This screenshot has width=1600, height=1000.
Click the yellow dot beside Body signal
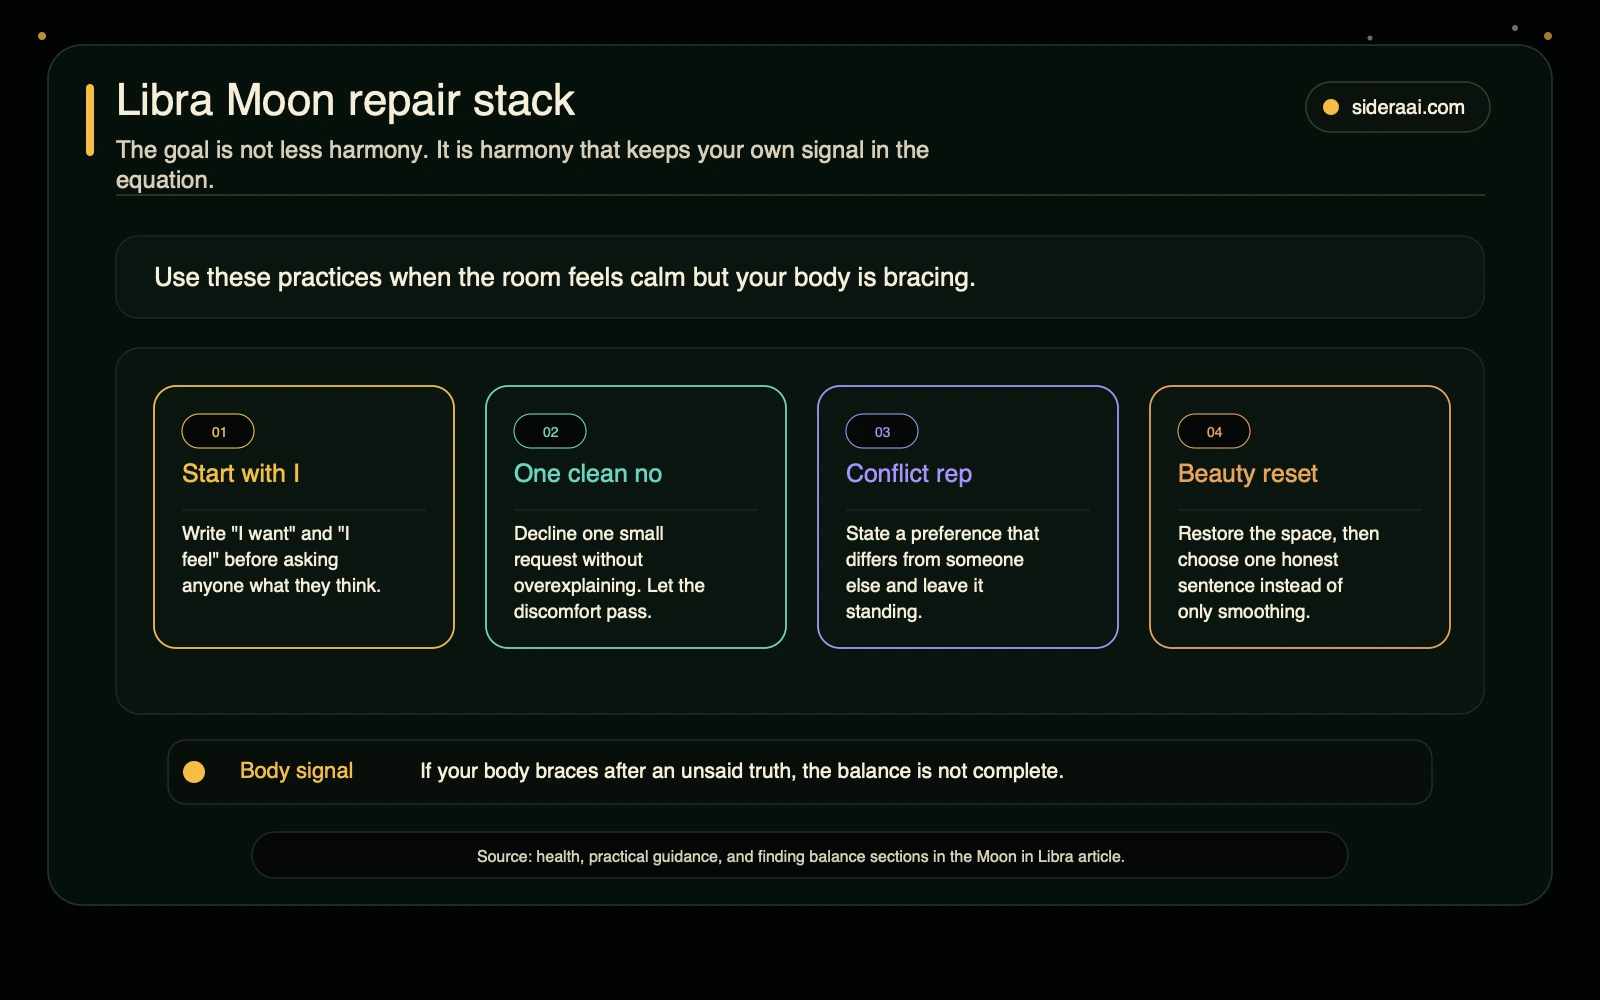pos(194,771)
